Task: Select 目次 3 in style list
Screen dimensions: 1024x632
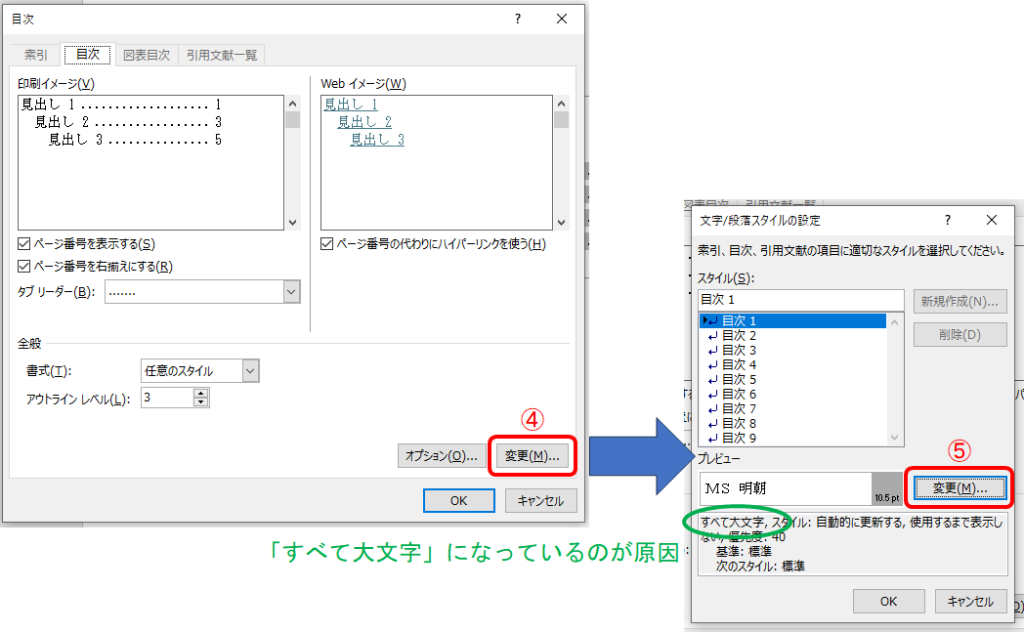Action: (x=738, y=350)
